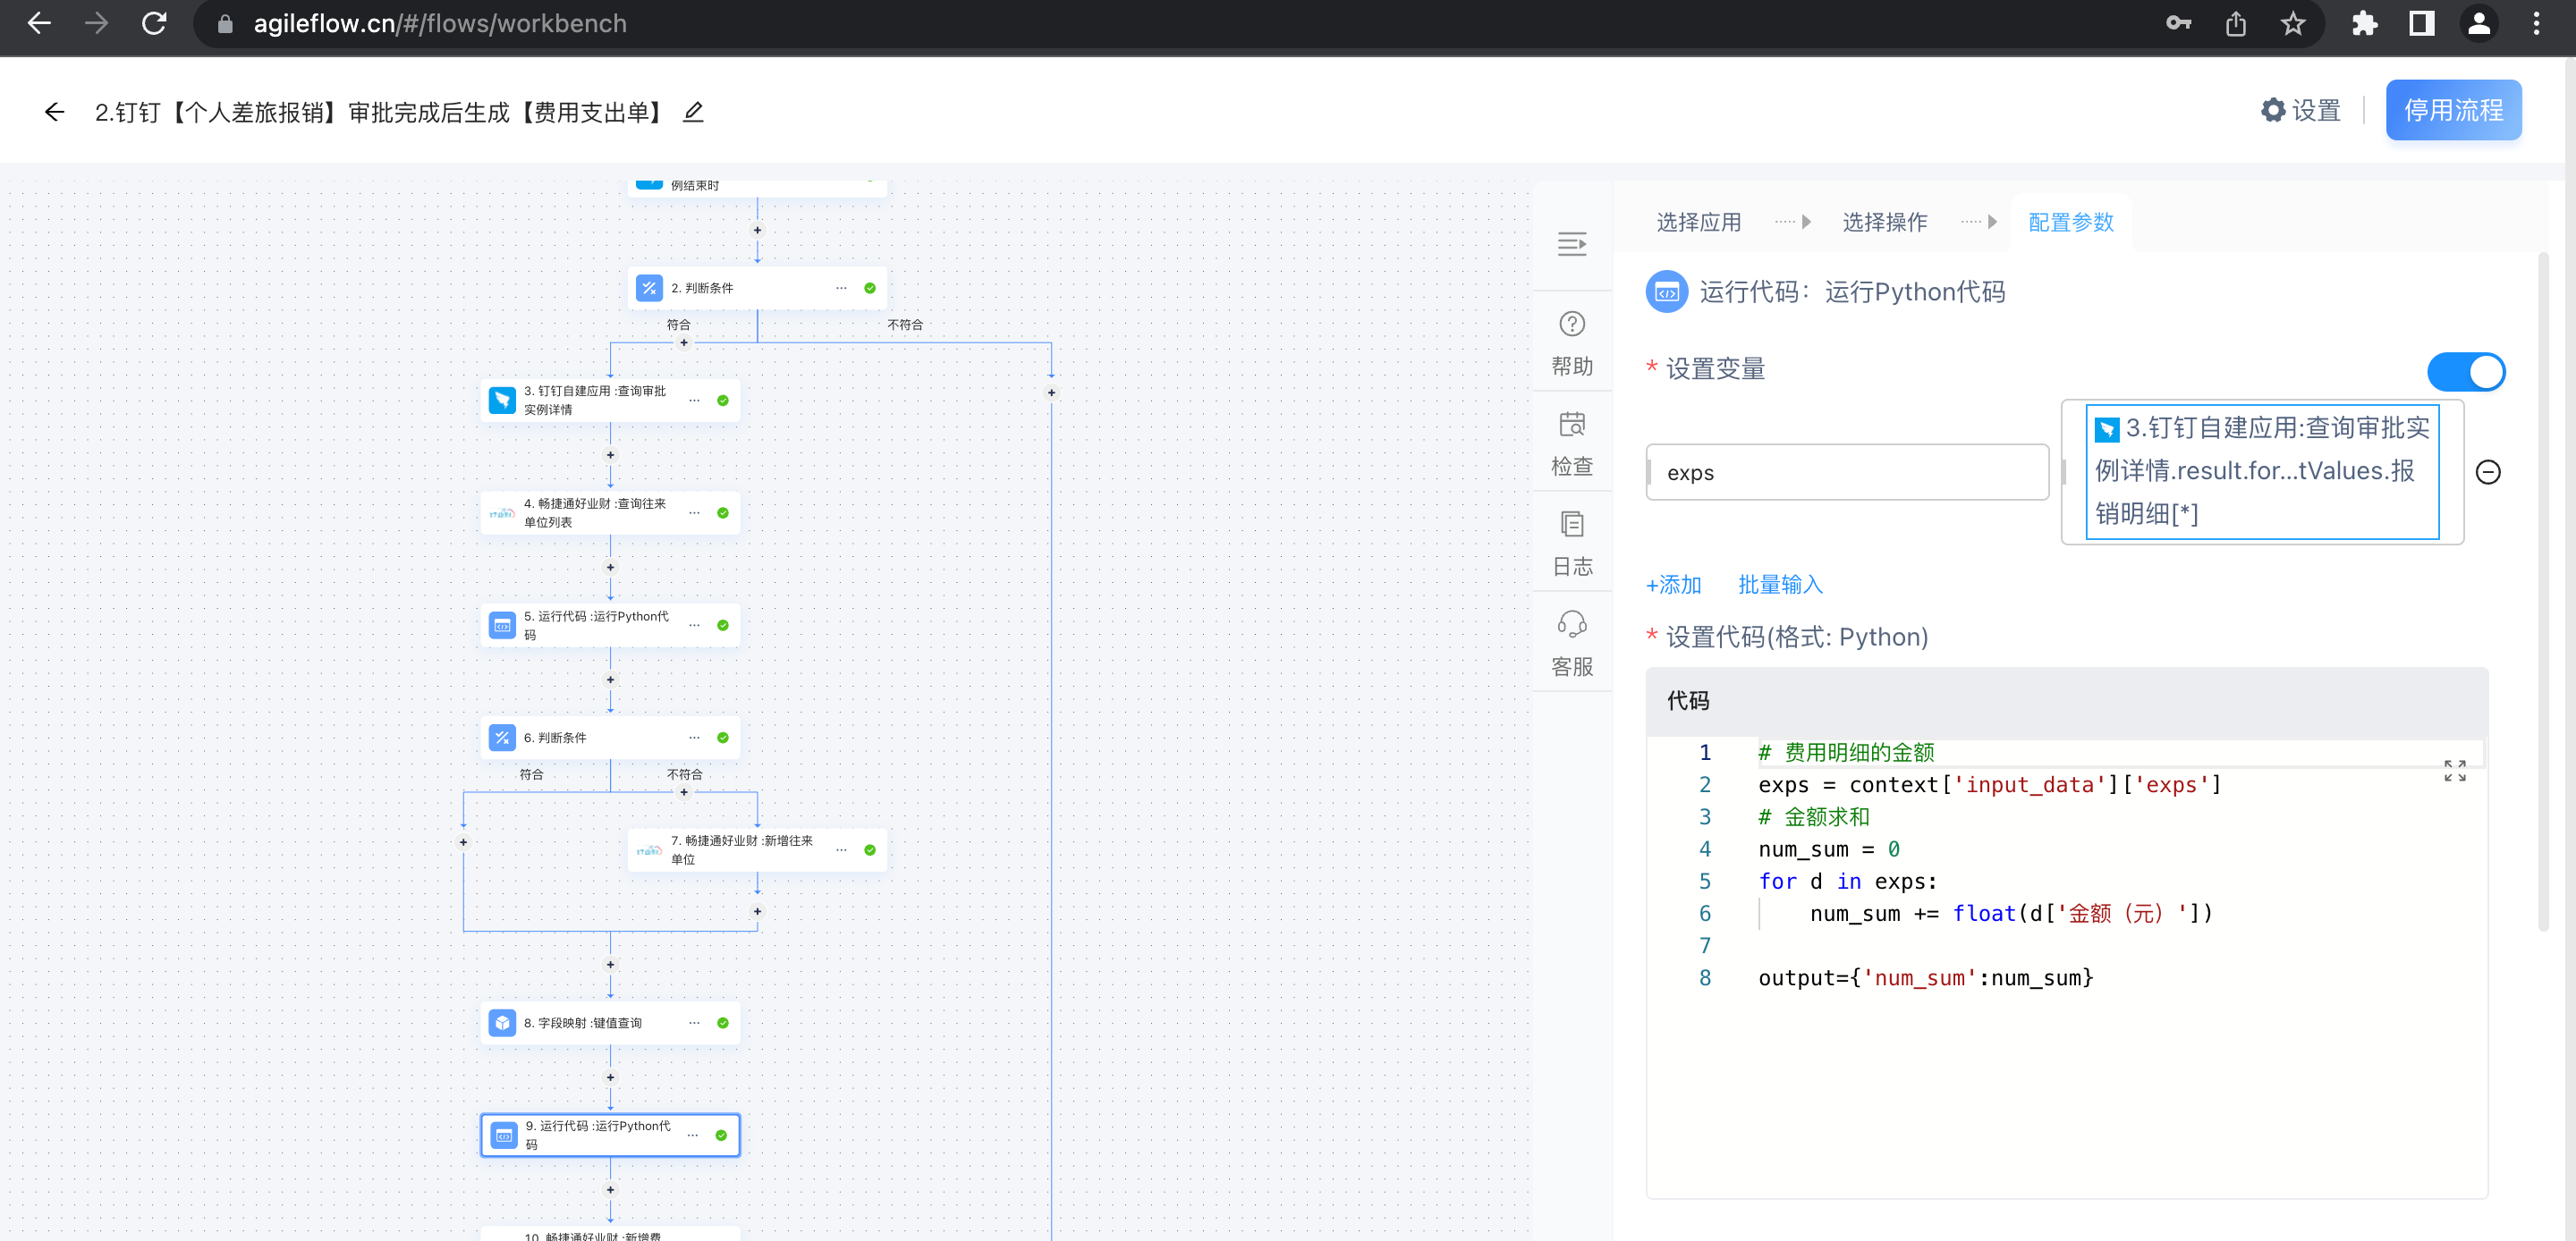Viewport: 2576px width, 1241px height.
Task: Click the 停用流程 button
Action: point(2453,110)
